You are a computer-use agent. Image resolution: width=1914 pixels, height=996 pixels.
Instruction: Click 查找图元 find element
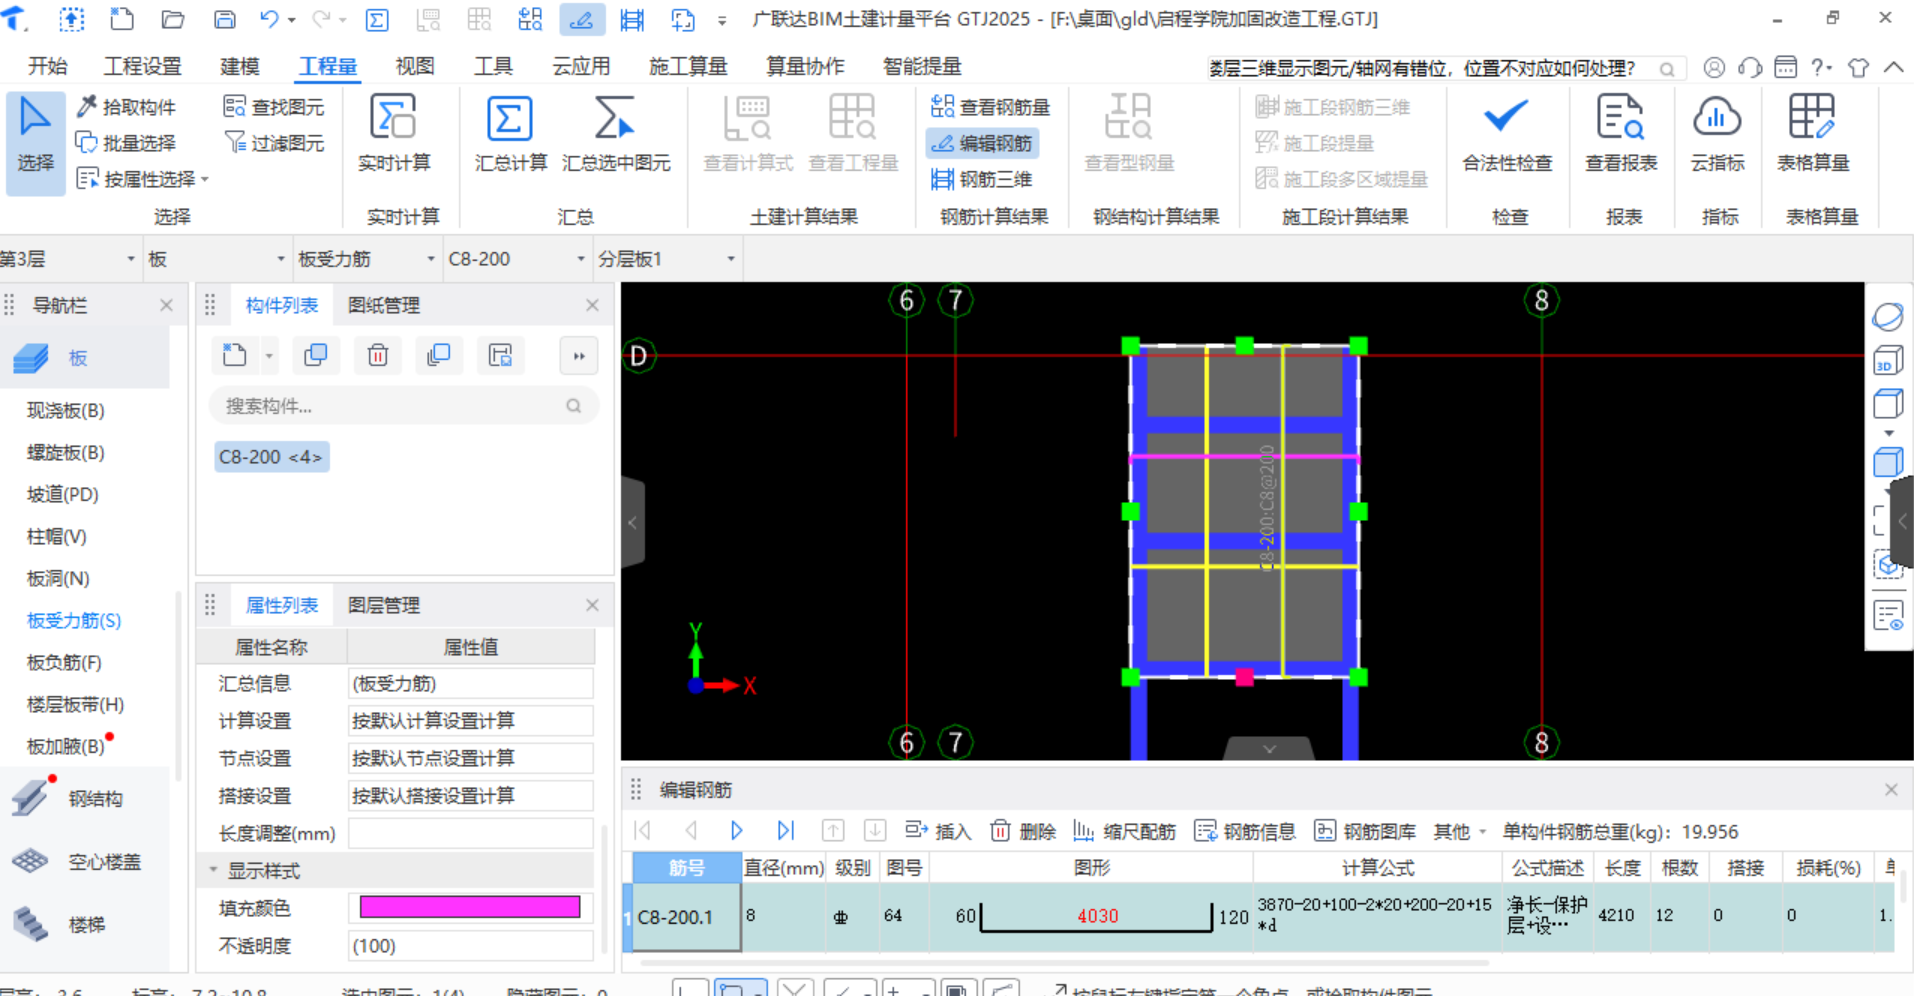[274, 107]
